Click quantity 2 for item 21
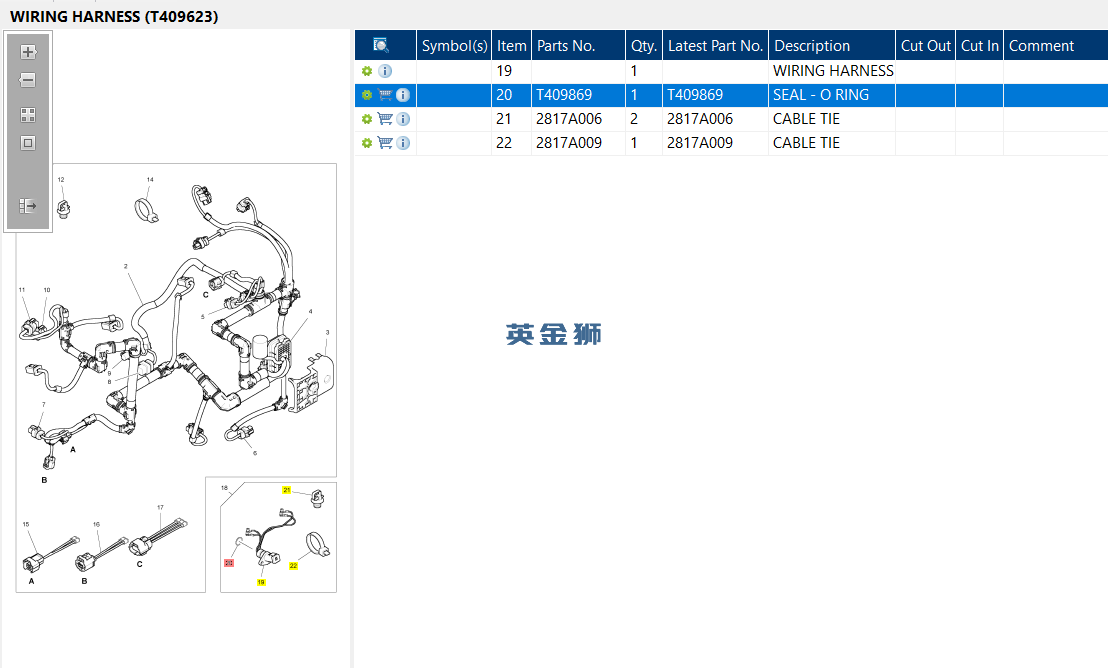Screen dimensions: 1108x668 coord(634,119)
